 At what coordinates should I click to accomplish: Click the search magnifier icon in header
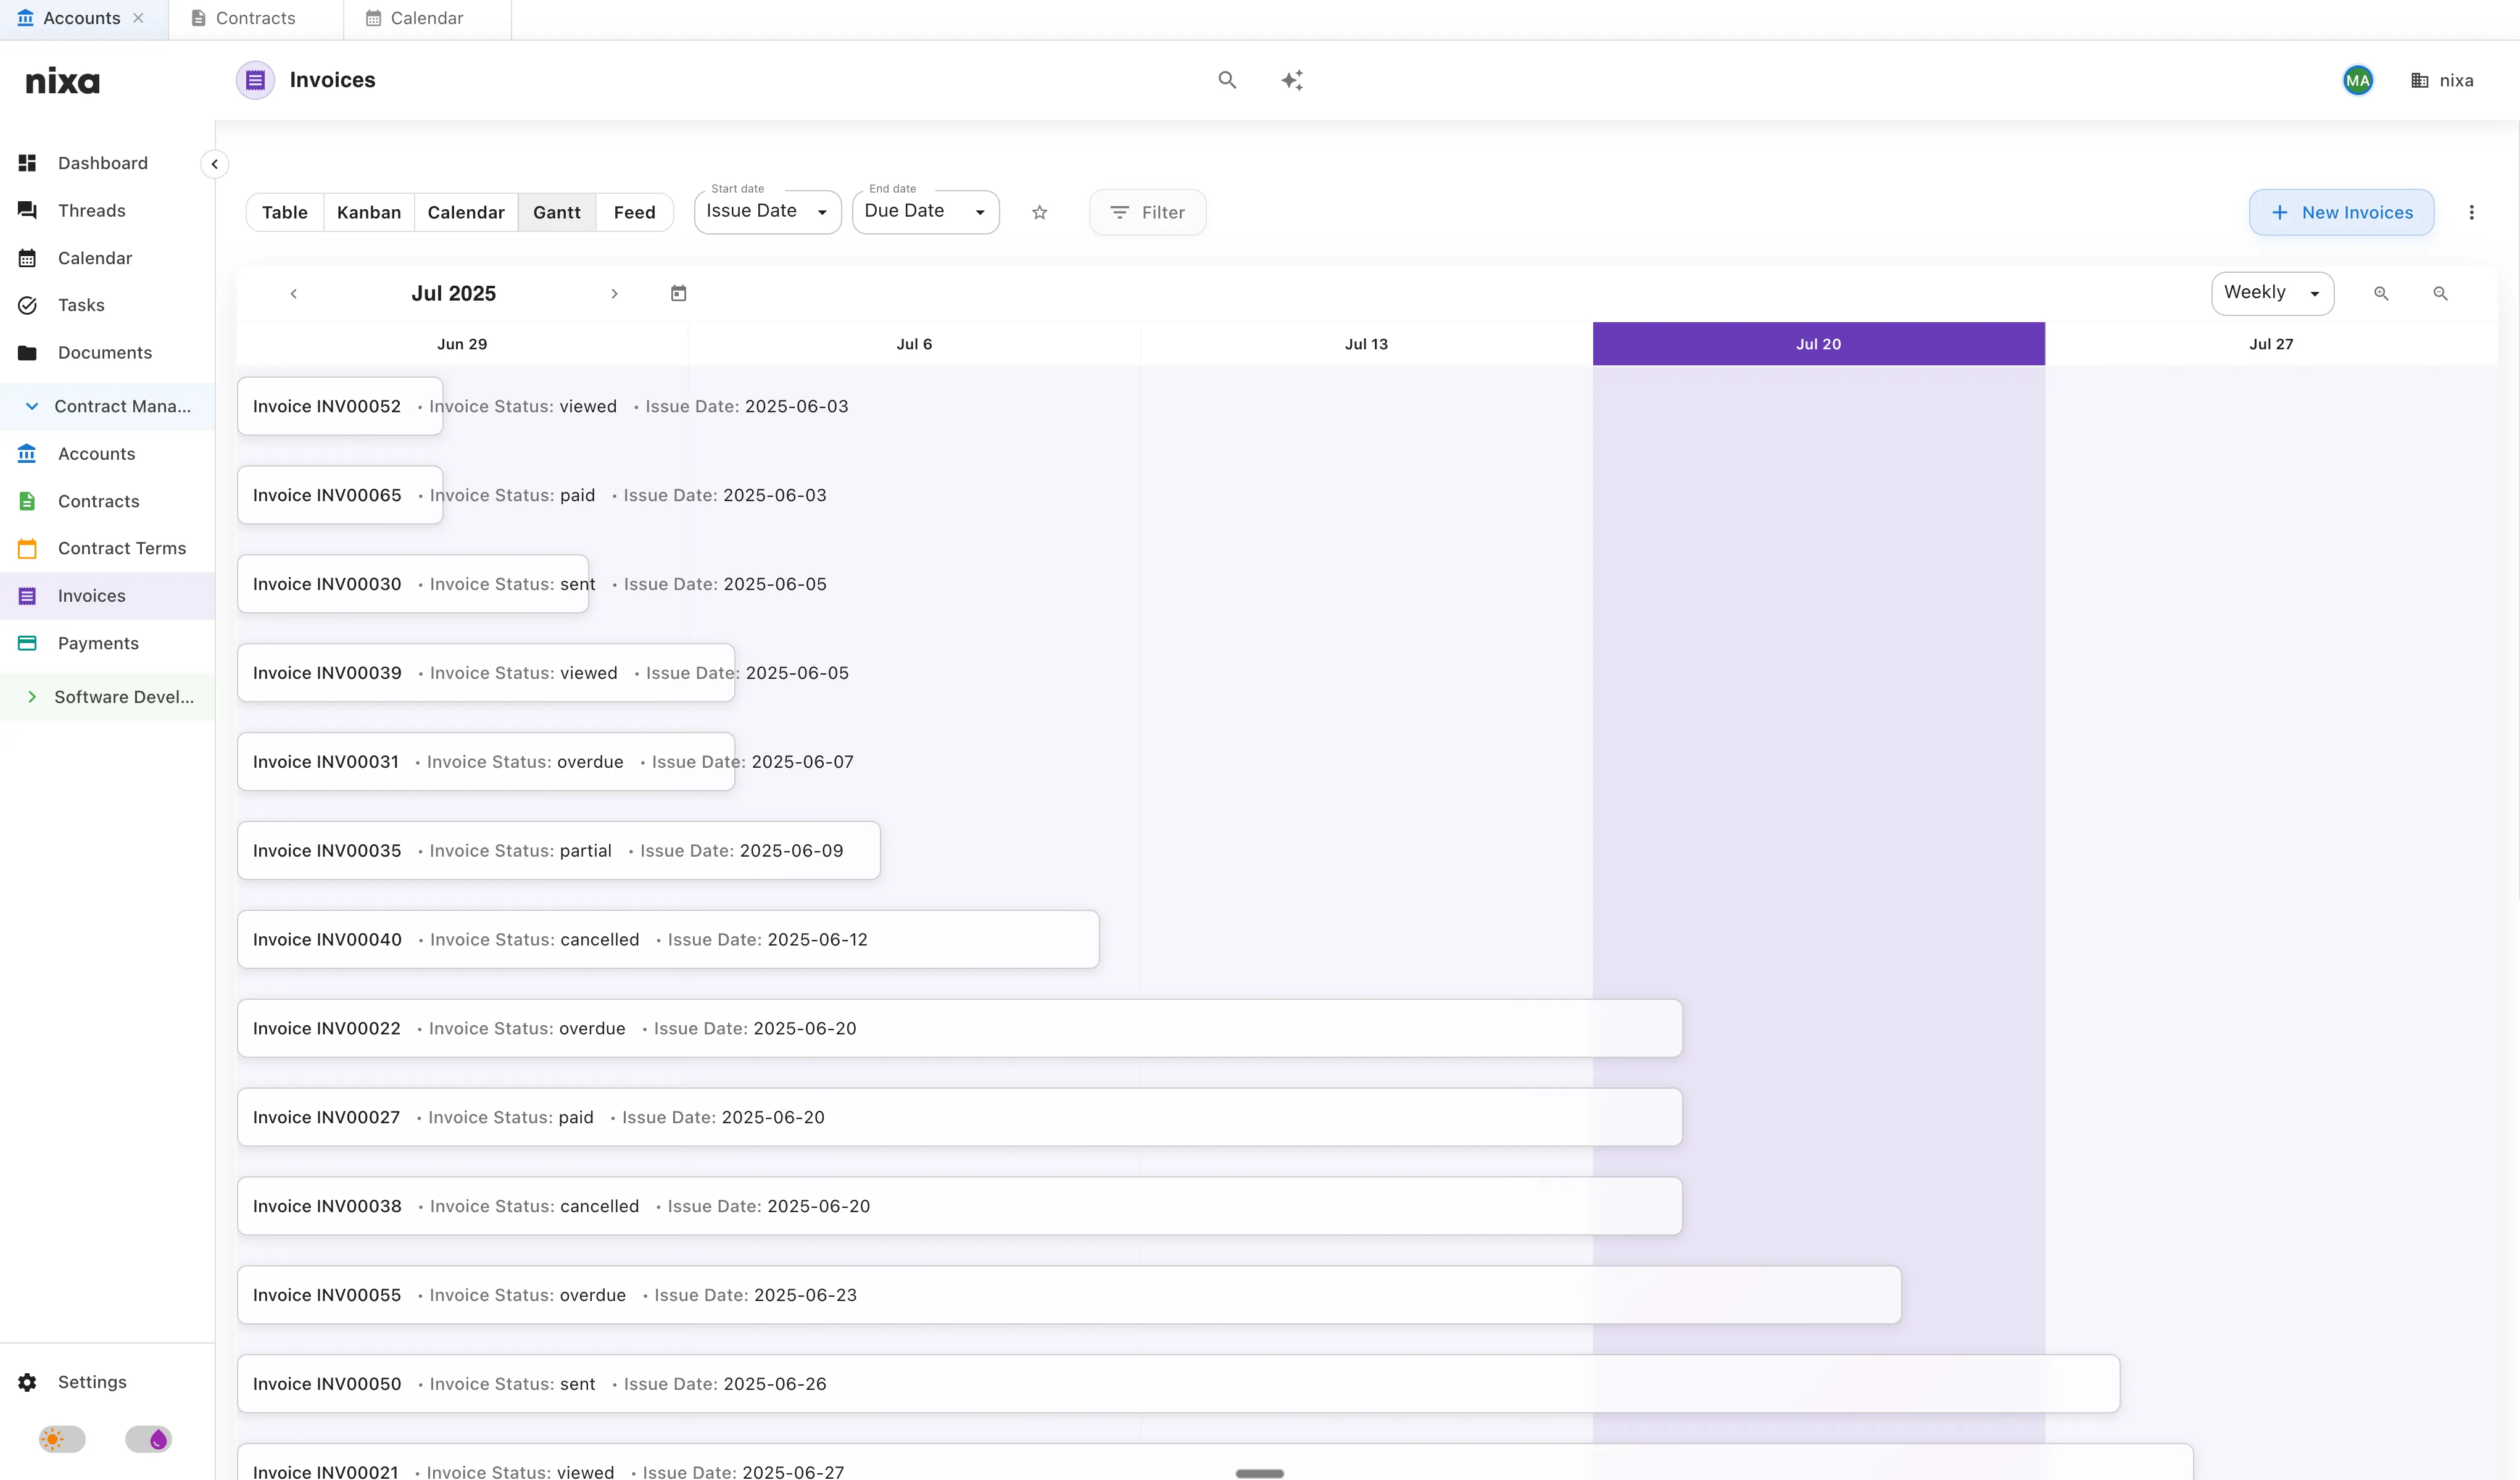1227,80
